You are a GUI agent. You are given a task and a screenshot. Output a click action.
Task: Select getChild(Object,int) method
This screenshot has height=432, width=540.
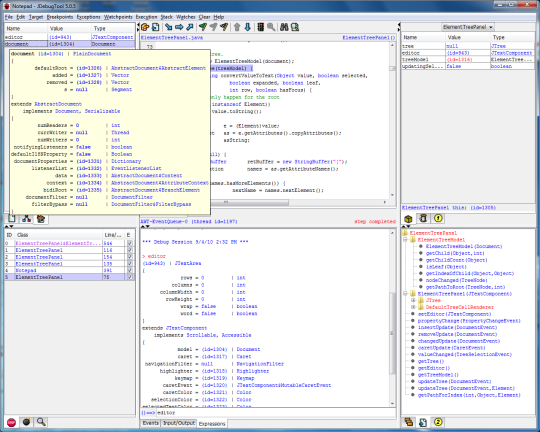[455, 253]
